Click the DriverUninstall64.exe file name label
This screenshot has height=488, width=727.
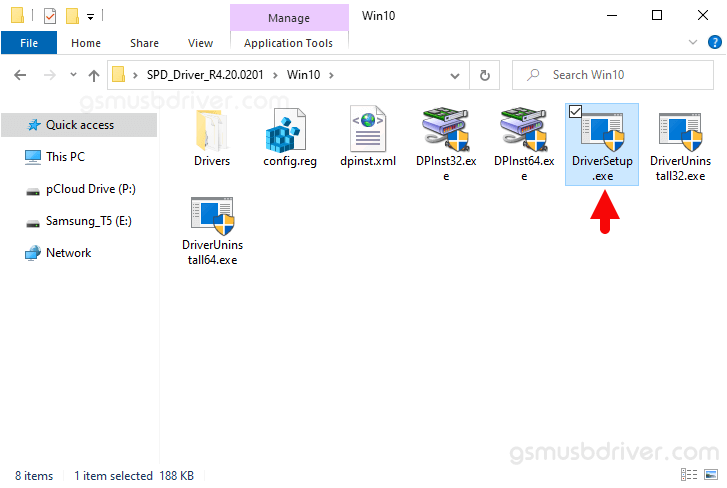212,253
